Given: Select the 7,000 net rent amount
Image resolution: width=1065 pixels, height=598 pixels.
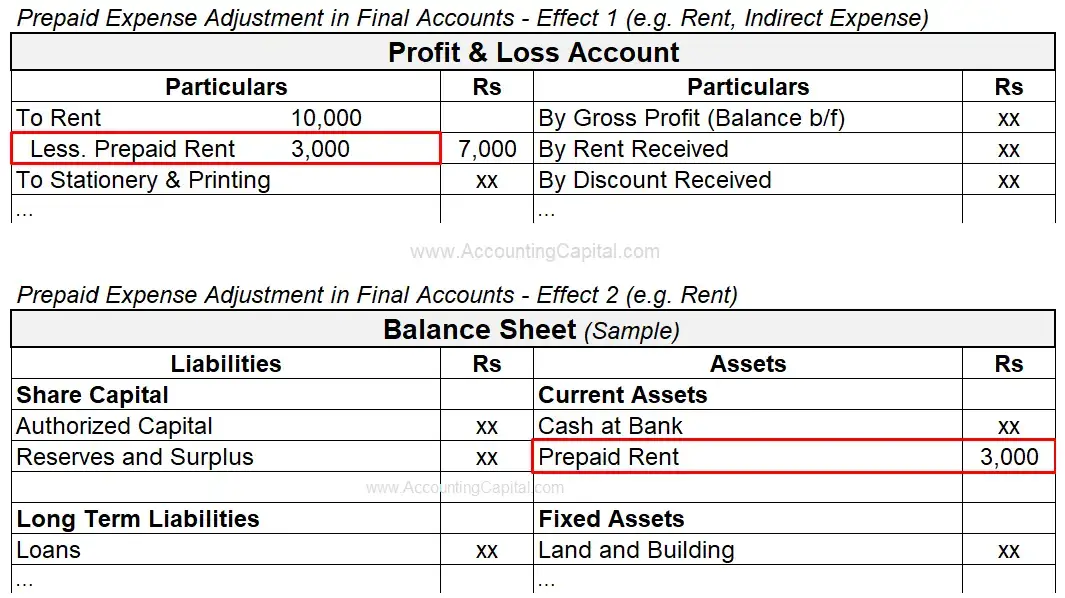Looking at the screenshot, I should pyautogui.click(x=487, y=149).
